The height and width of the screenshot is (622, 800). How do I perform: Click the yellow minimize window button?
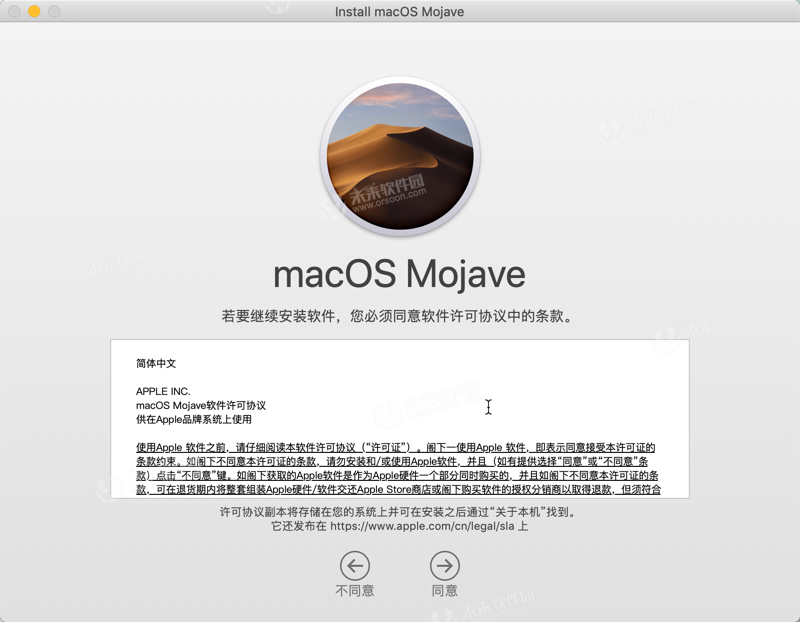click(x=34, y=11)
